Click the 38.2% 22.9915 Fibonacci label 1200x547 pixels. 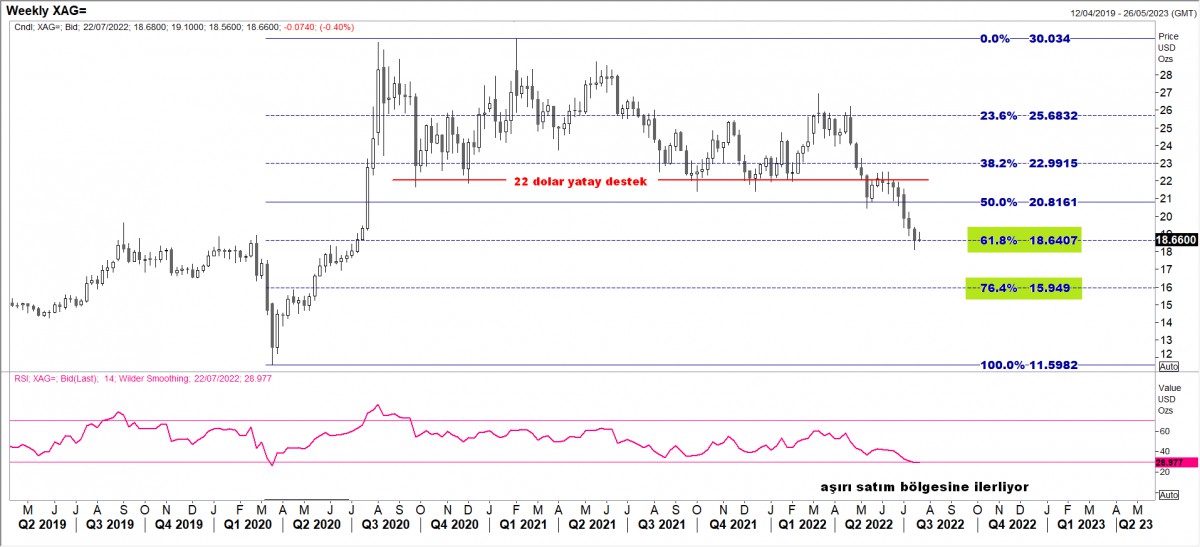point(1025,163)
